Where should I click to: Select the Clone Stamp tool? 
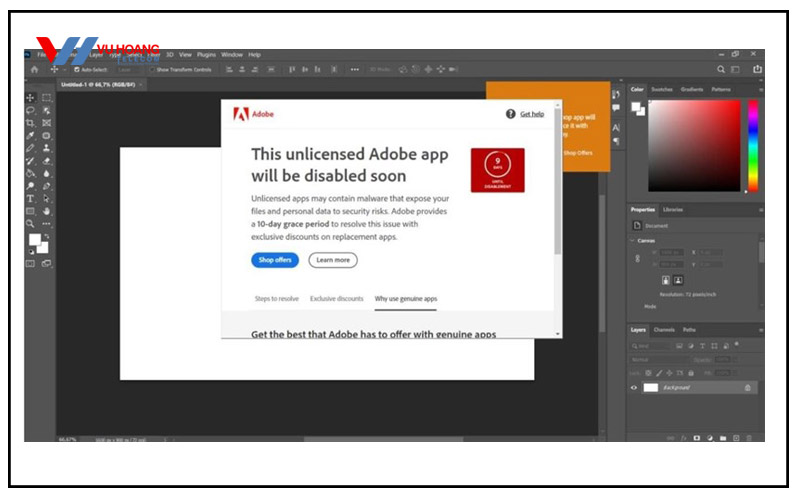click(46, 148)
